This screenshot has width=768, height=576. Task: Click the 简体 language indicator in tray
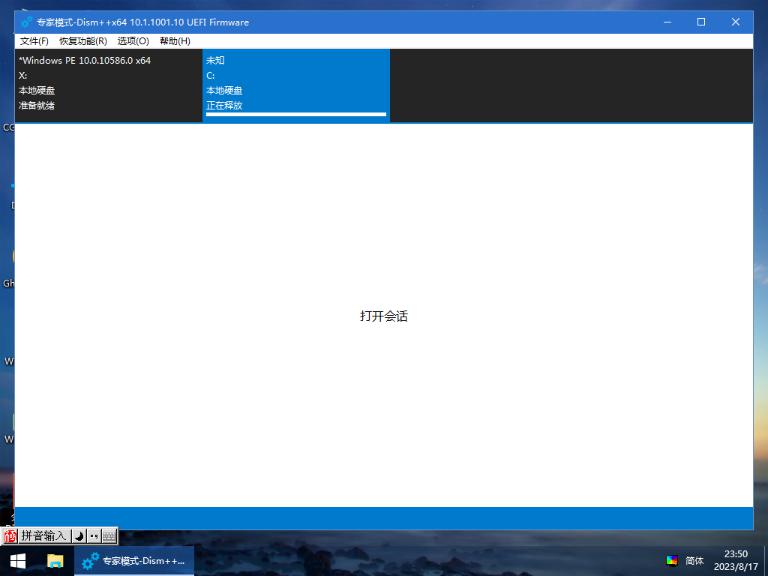(694, 561)
